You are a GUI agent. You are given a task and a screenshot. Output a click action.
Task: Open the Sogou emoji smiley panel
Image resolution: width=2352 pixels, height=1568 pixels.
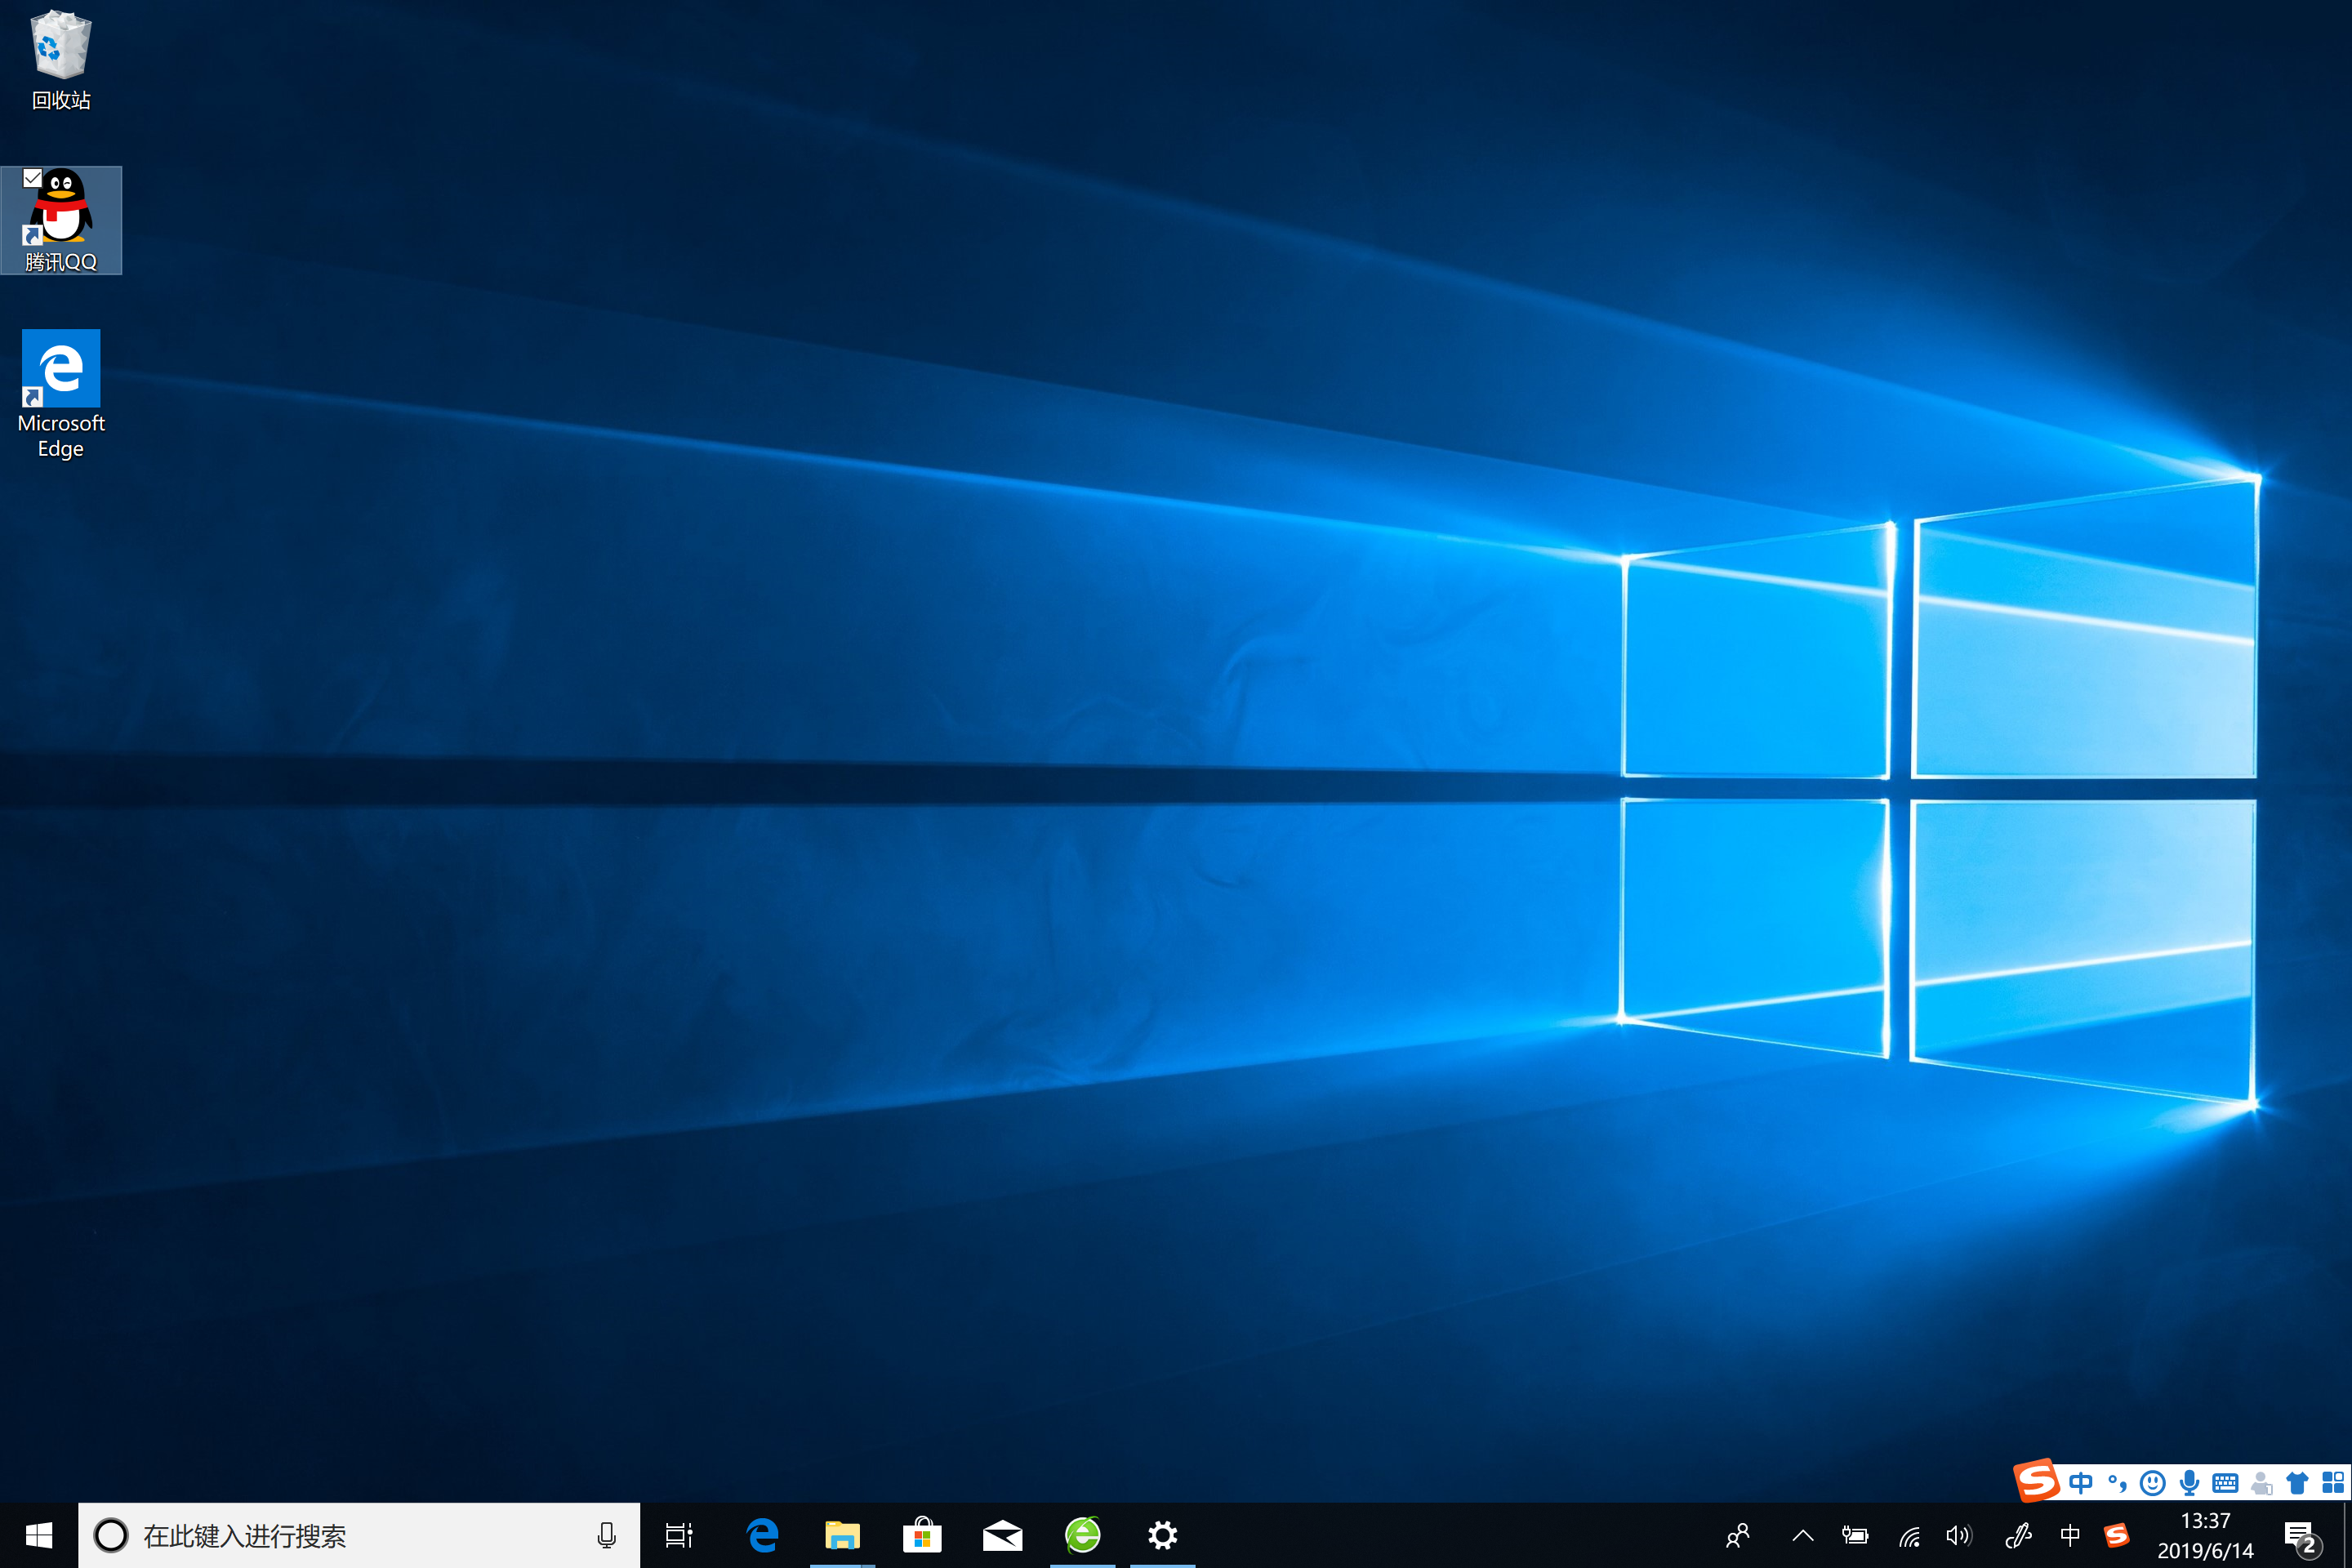(x=2152, y=1483)
